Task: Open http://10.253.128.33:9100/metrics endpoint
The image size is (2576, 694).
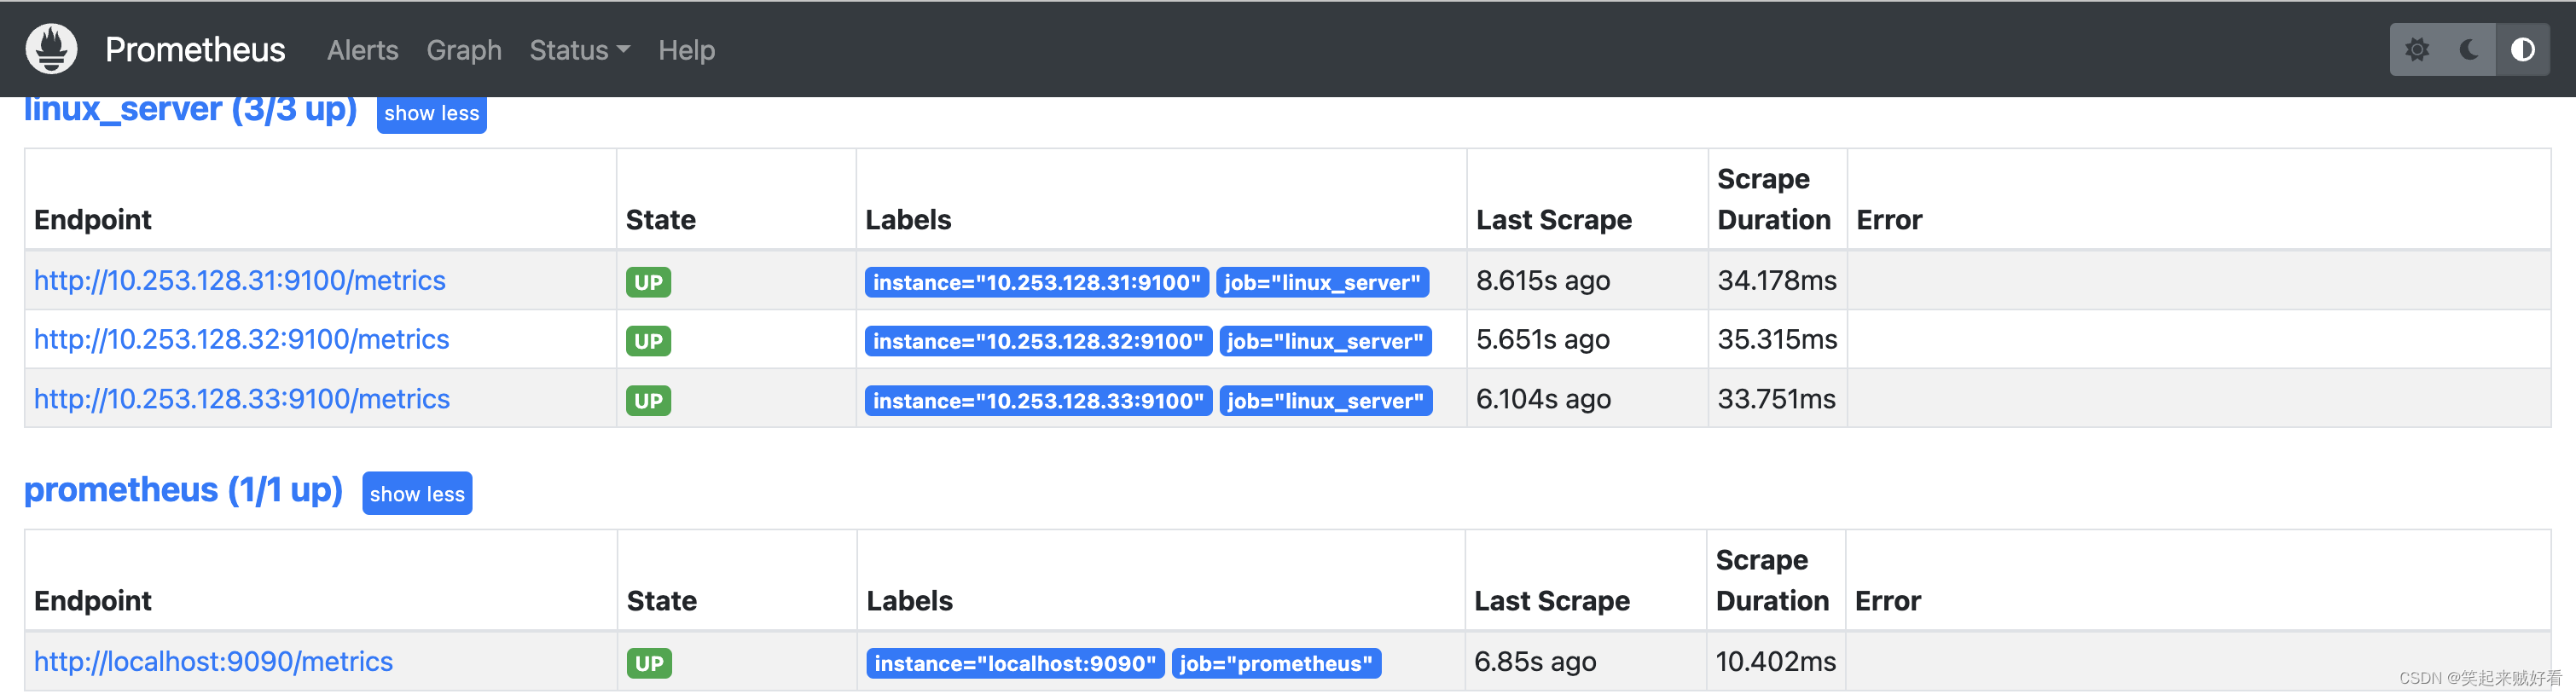Action: pyautogui.click(x=242, y=399)
